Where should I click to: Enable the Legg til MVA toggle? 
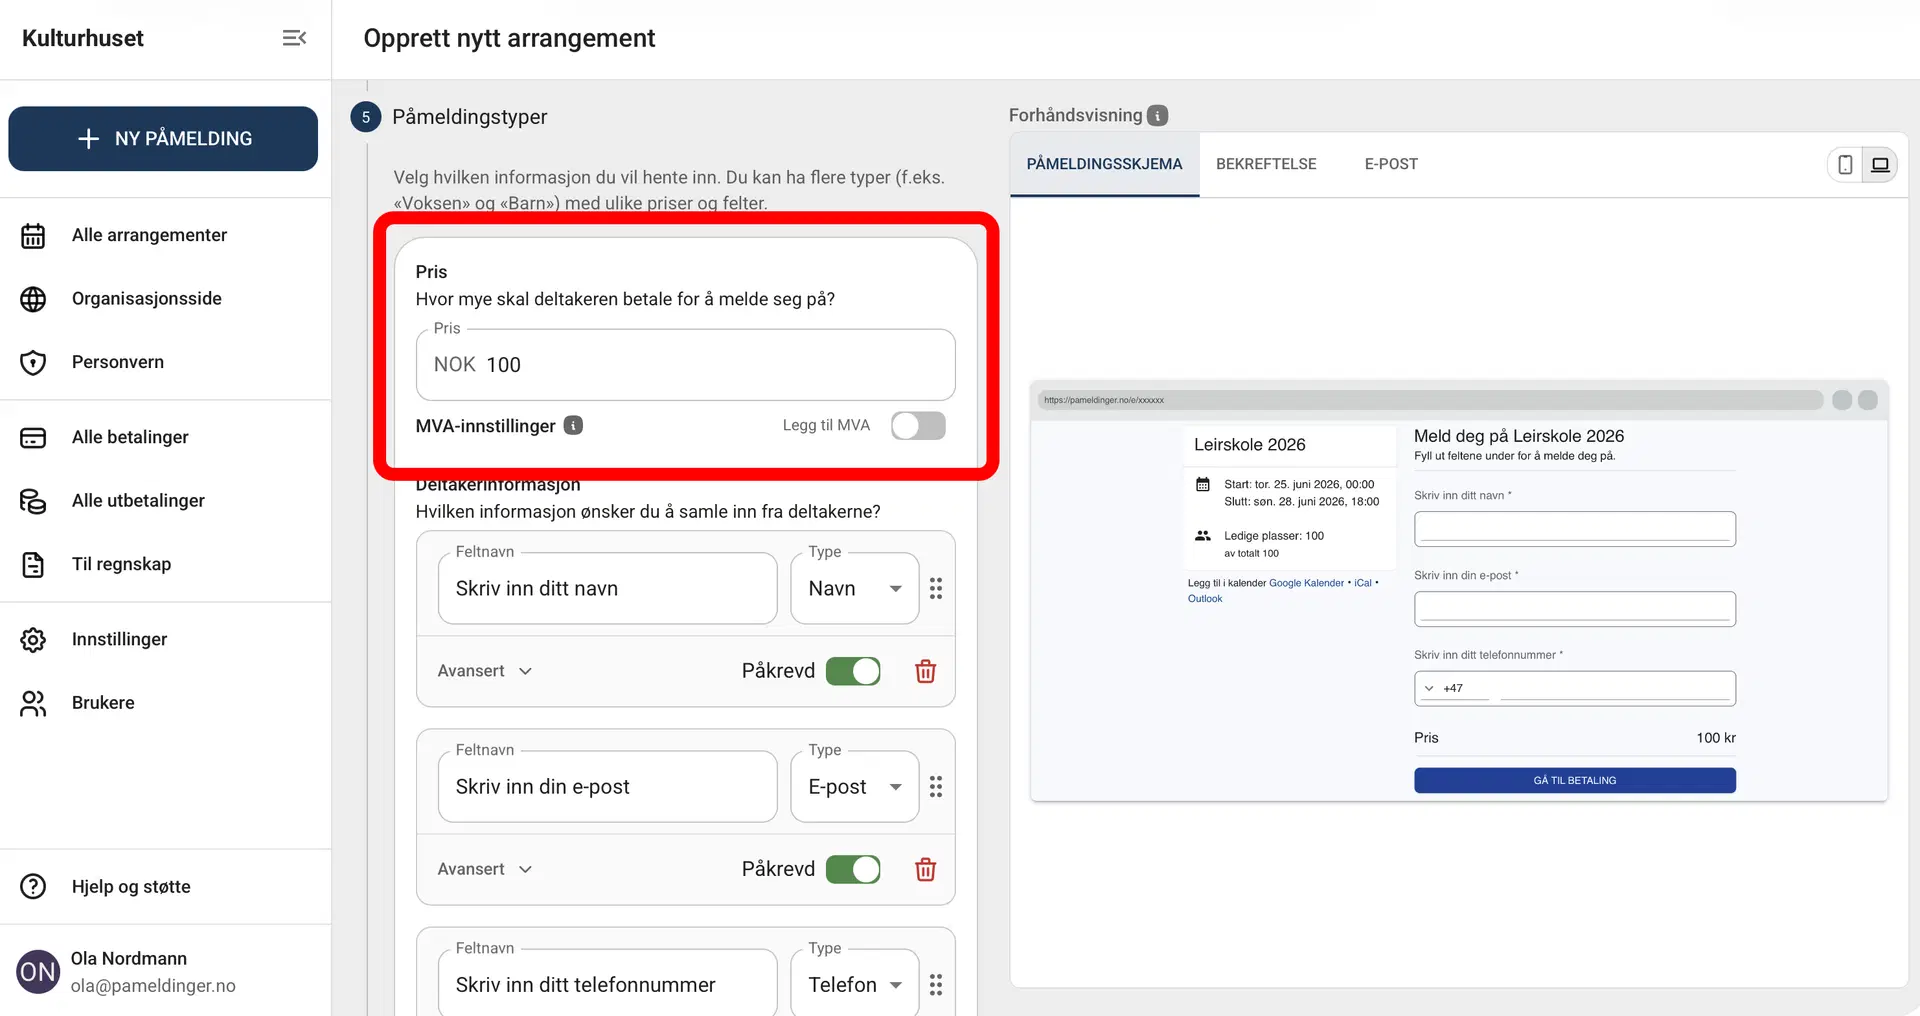pyautogui.click(x=917, y=425)
